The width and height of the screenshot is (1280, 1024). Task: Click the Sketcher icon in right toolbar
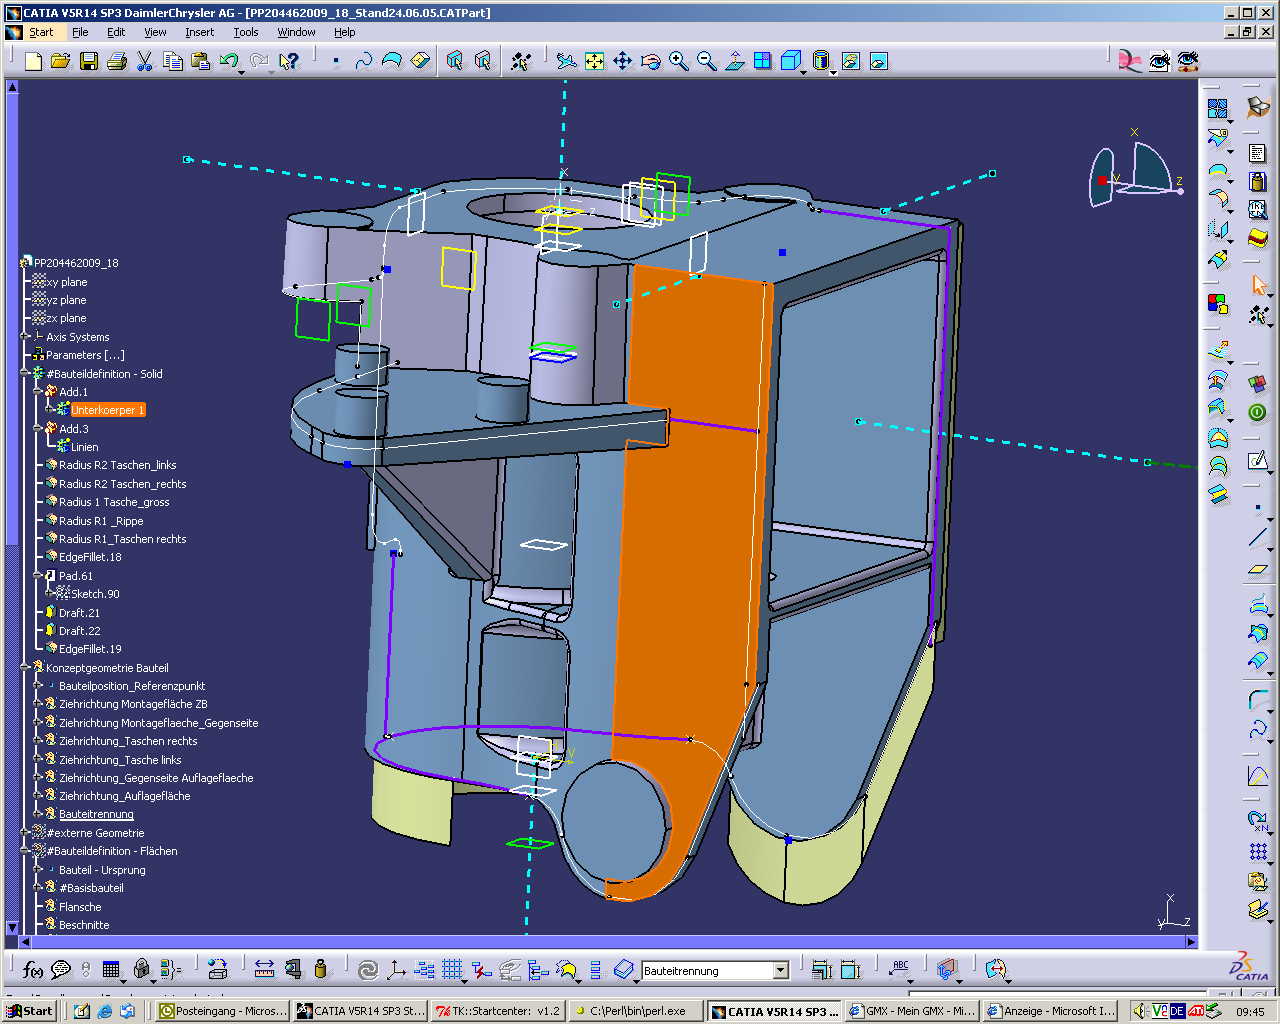1258,460
